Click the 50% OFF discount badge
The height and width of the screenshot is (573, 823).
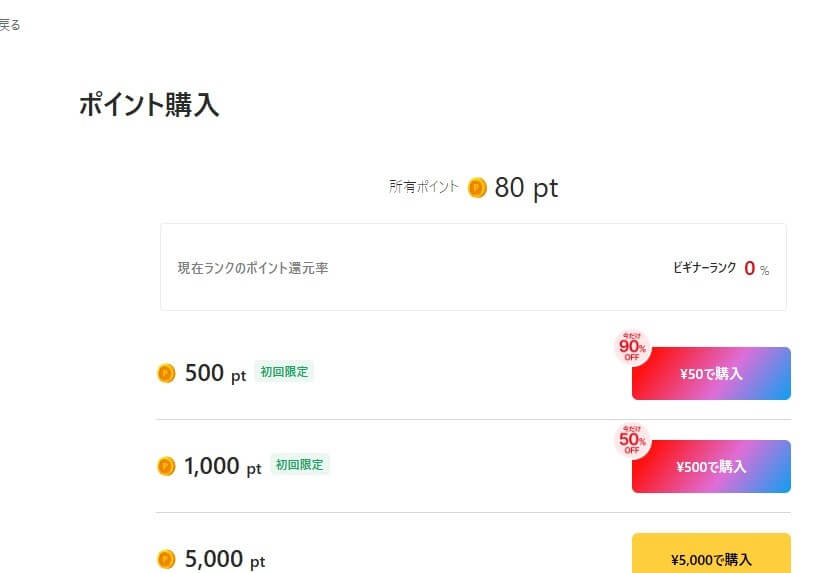(x=632, y=440)
